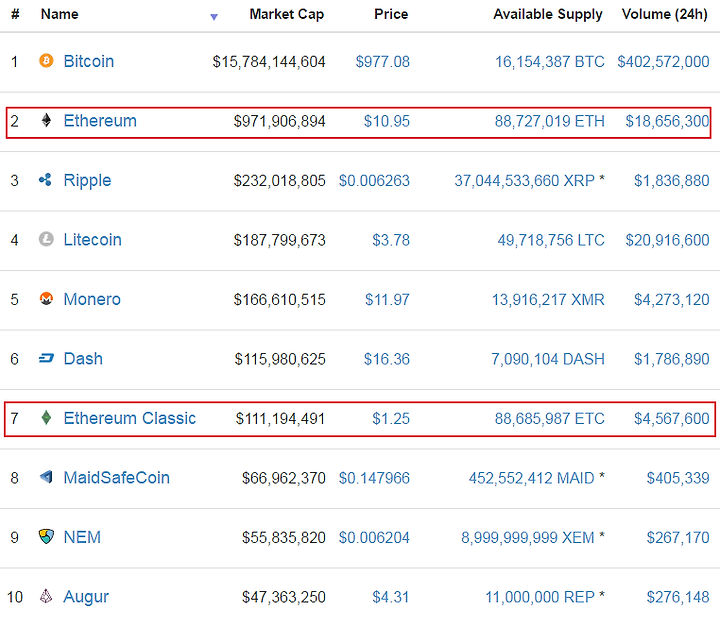
Task: Click supply 8,999,999,999 XEM
Action: (x=528, y=537)
